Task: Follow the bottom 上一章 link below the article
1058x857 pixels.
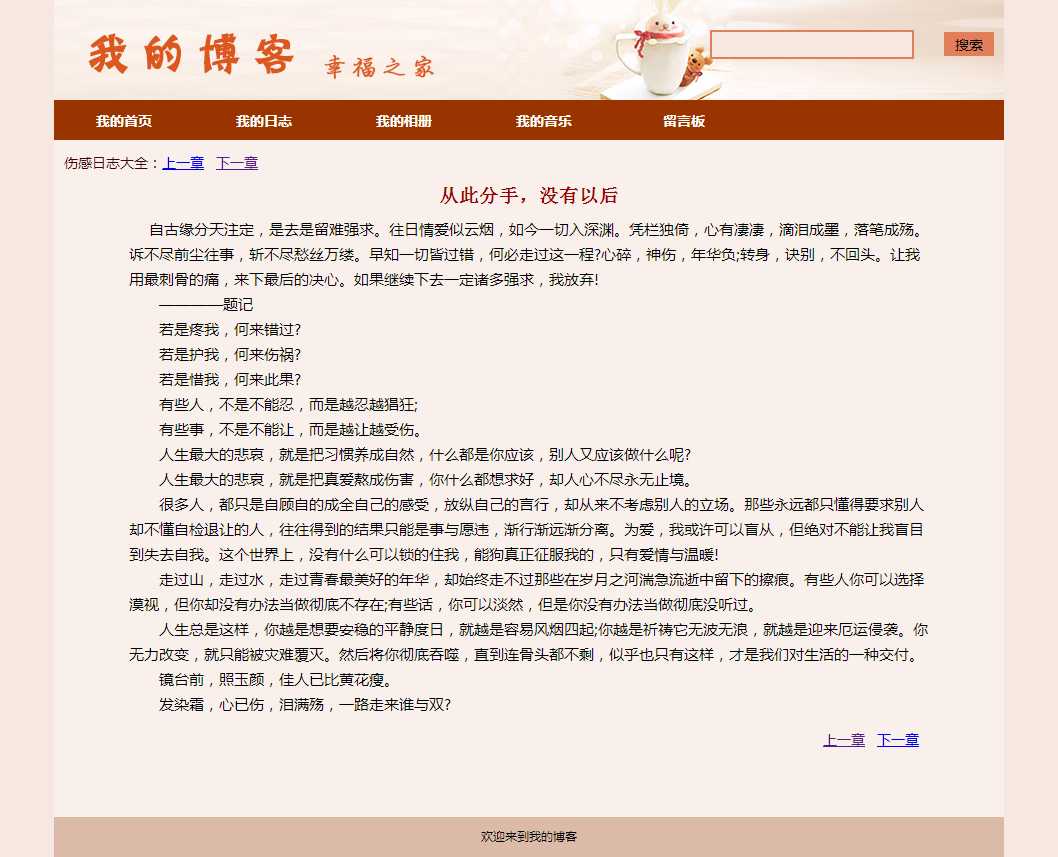Action: pos(844,740)
